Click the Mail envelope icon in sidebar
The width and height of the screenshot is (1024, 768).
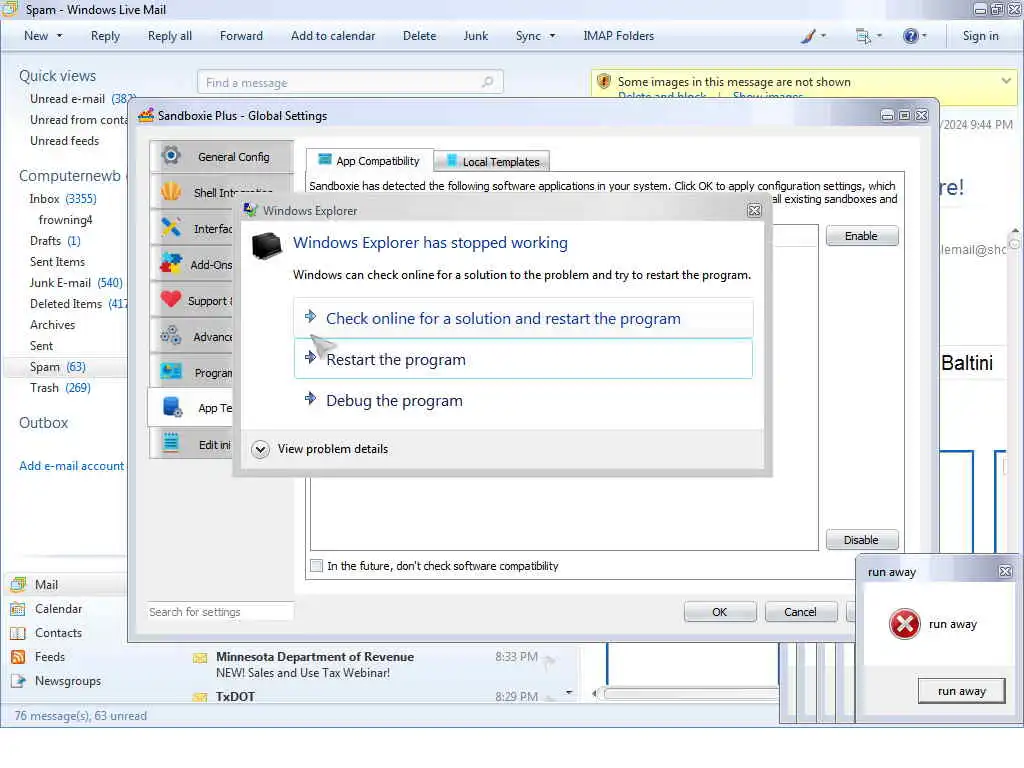tap(18, 584)
